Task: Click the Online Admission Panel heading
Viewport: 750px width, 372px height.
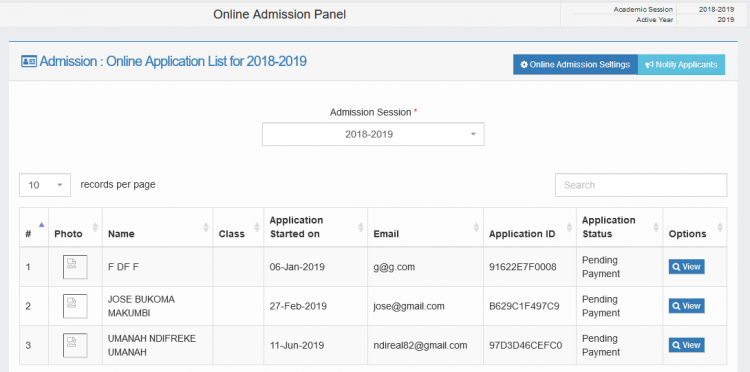Action: click(279, 14)
